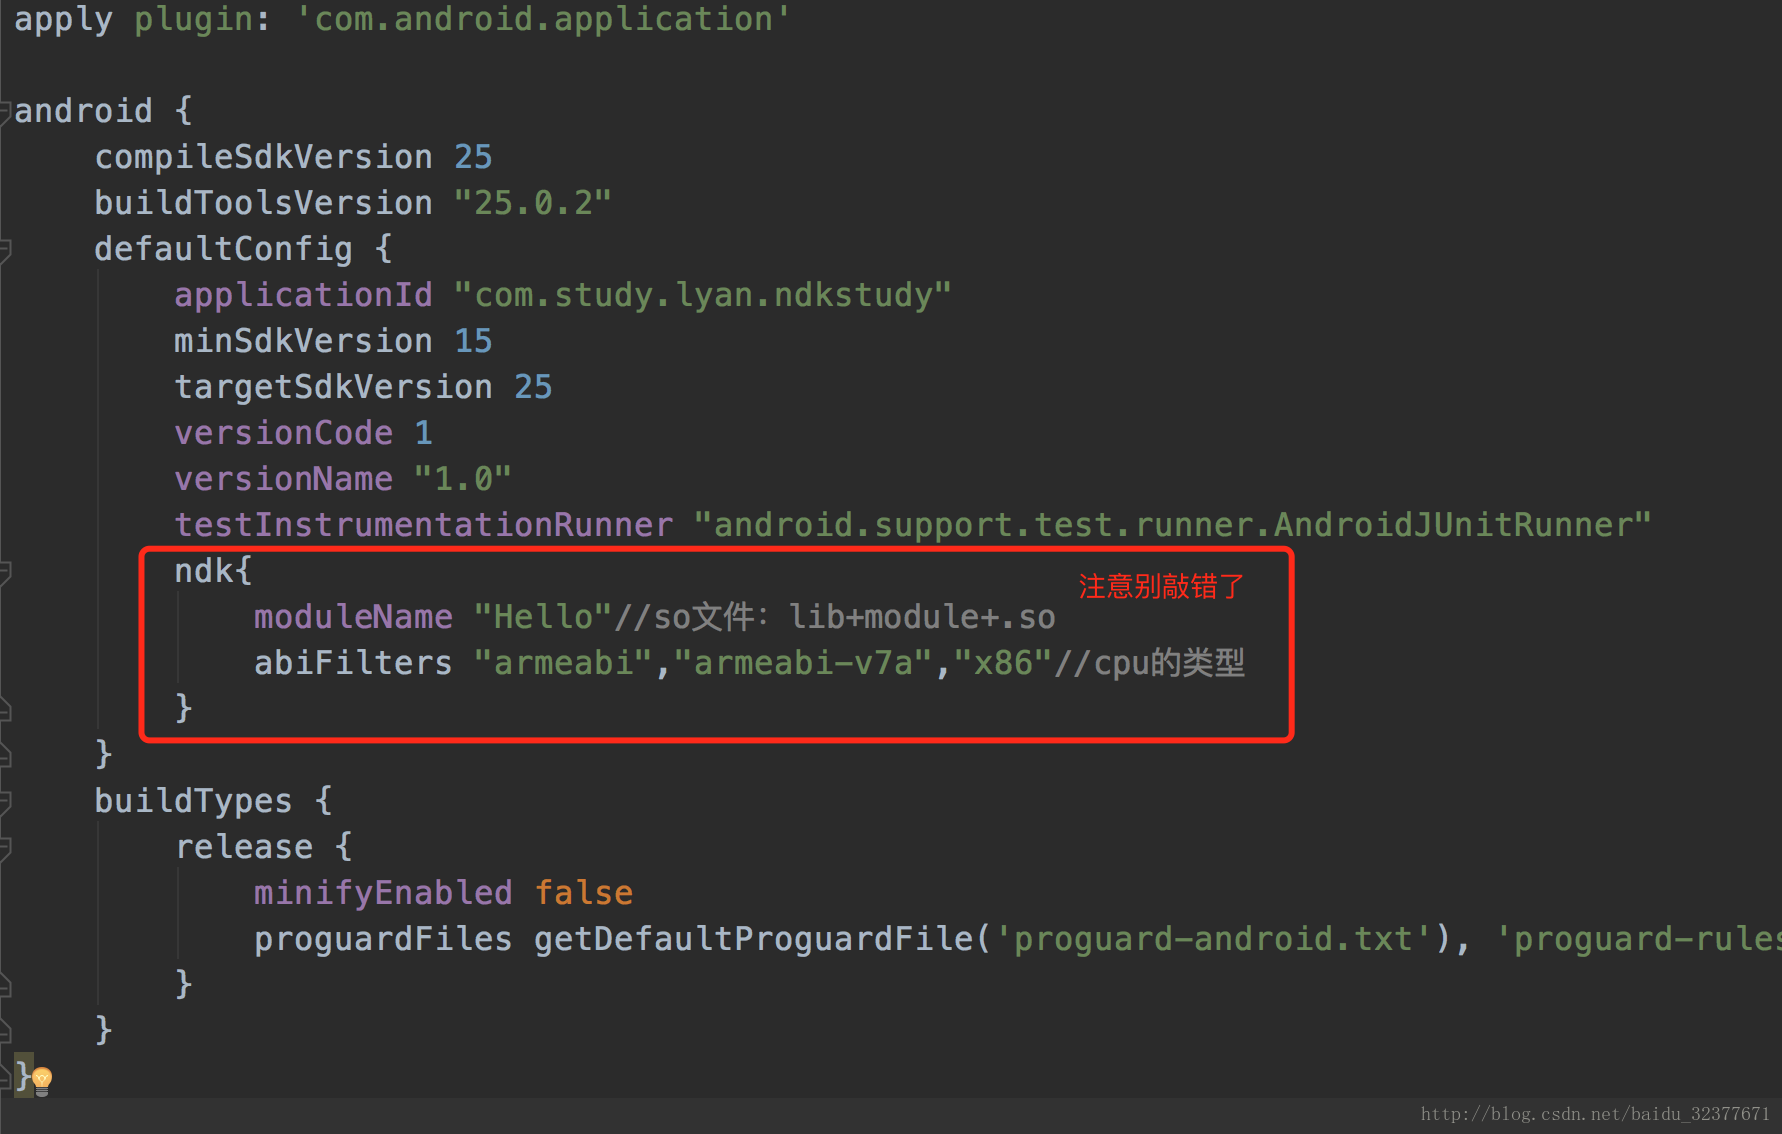
Task: Click the proguardFiles keyword
Action: pos(383,939)
